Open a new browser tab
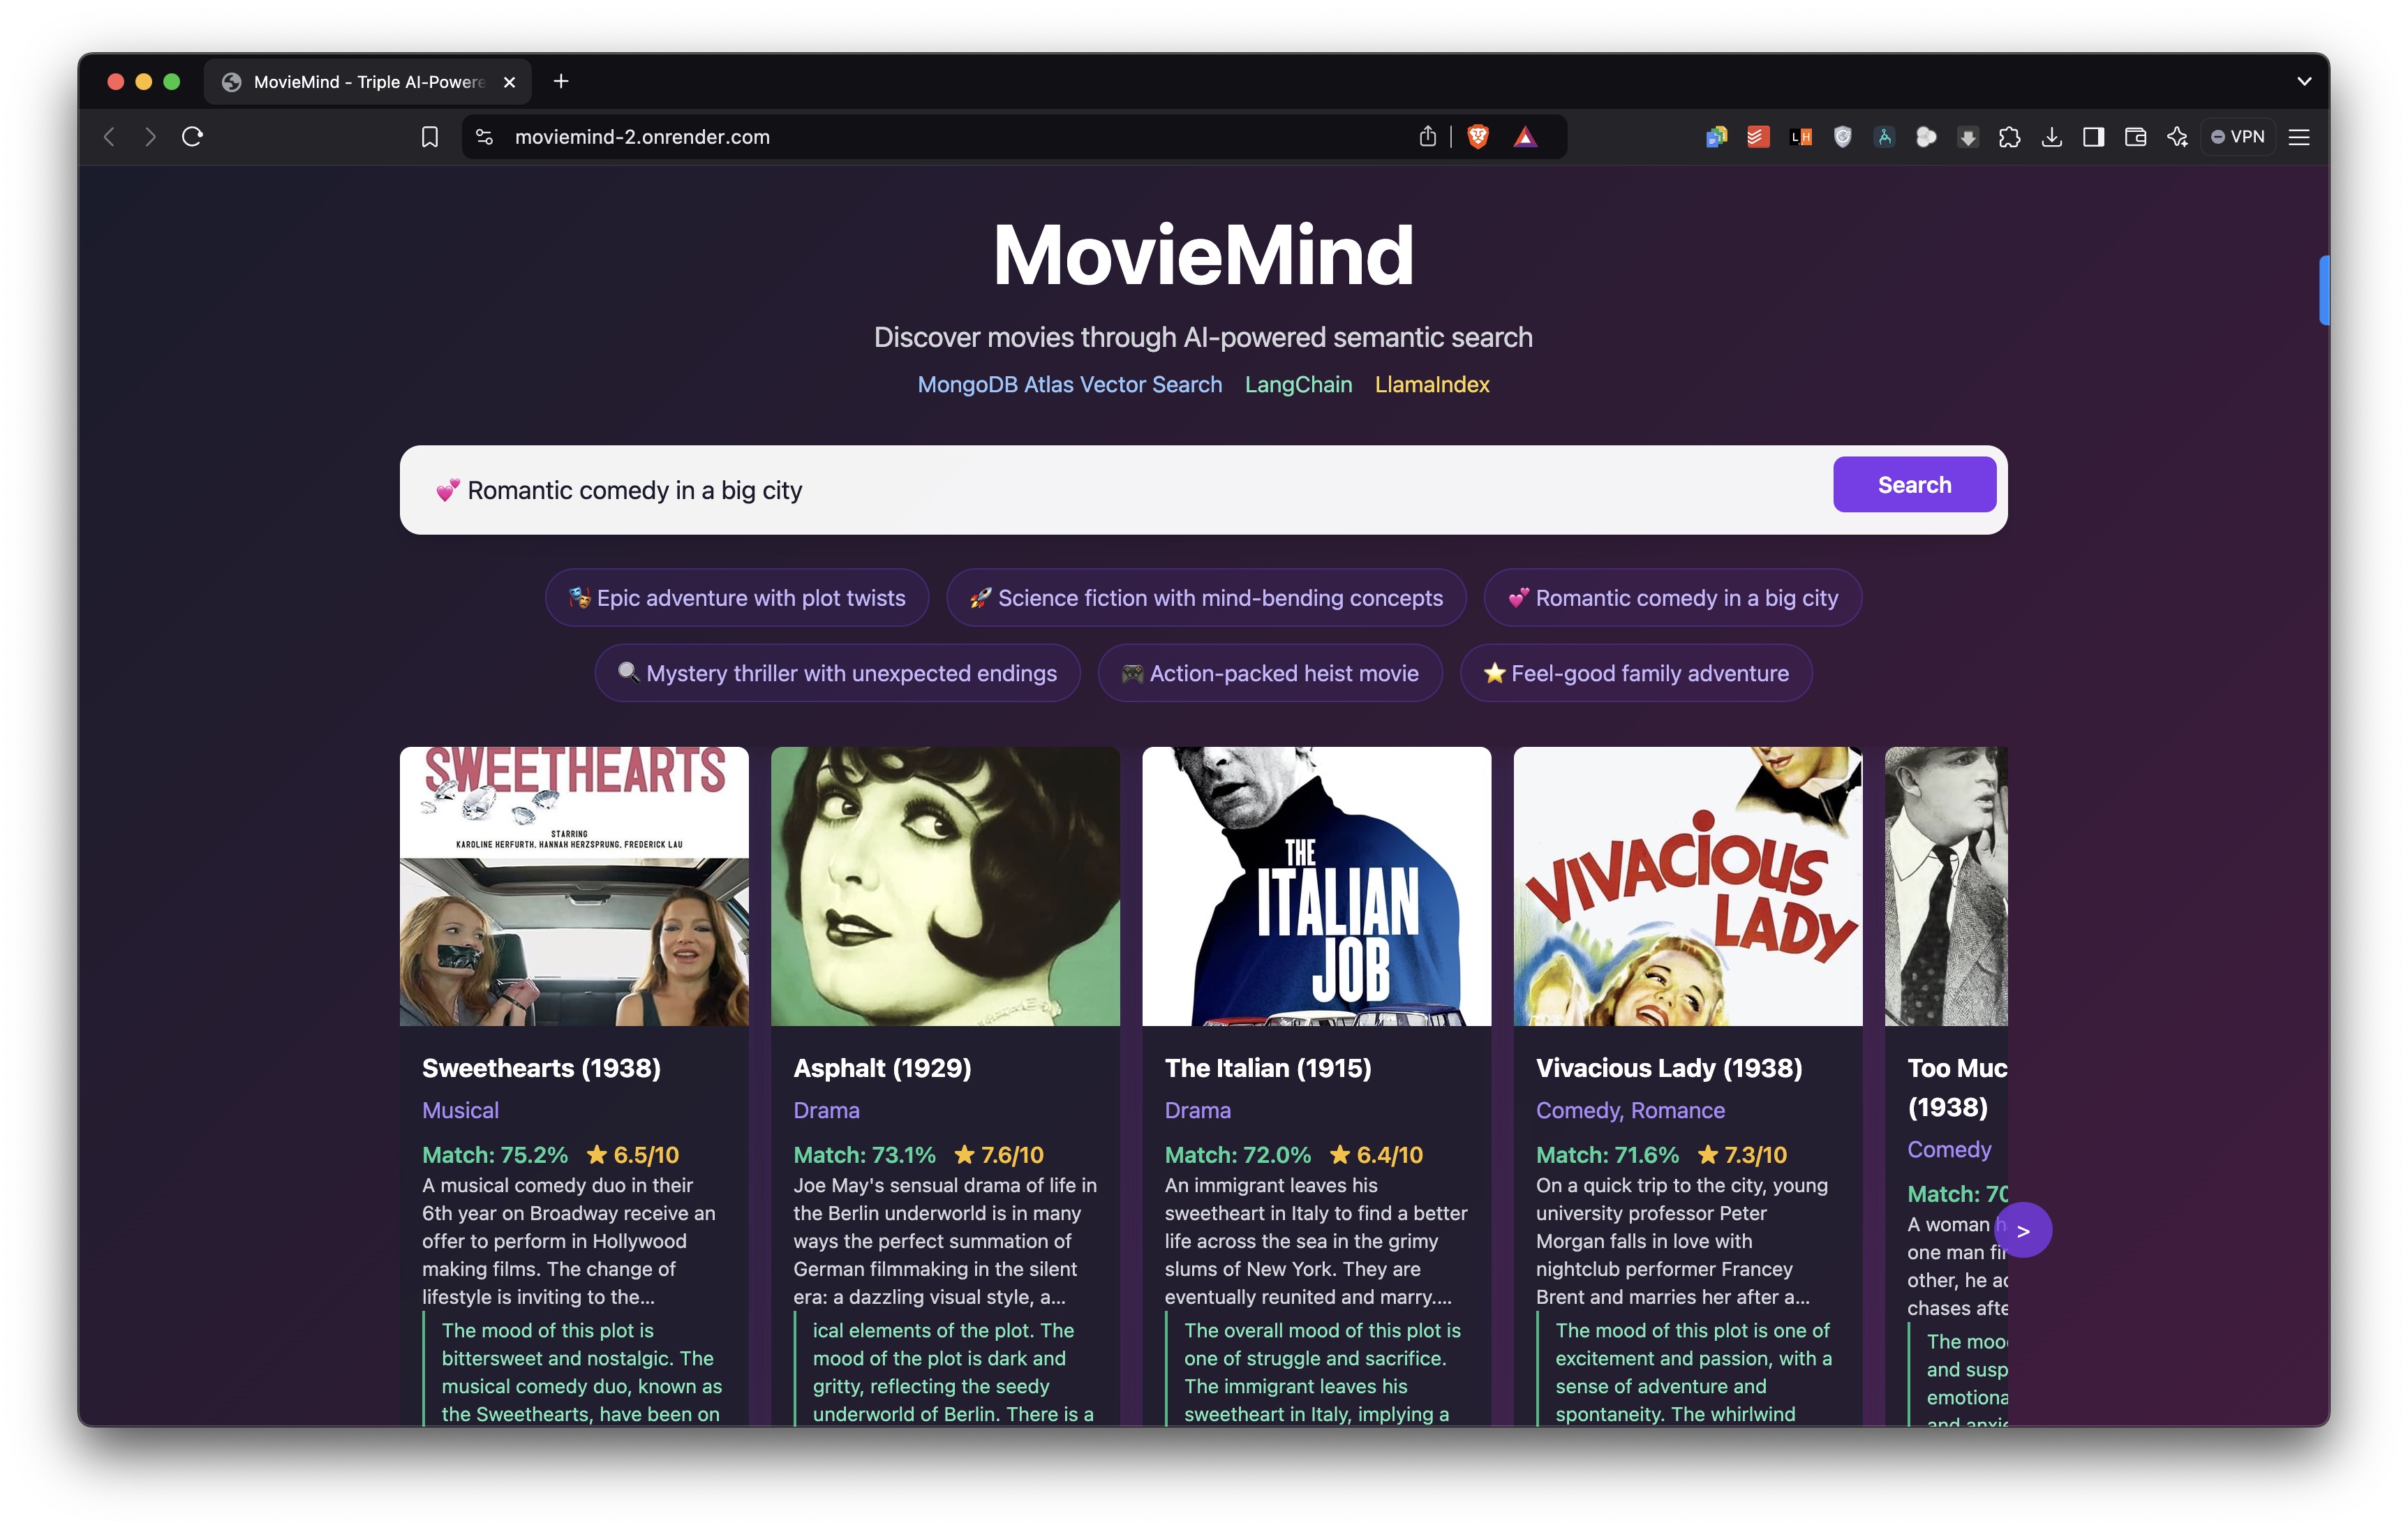Image resolution: width=2408 pixels, height=1530 pixels. coord(561,81)
